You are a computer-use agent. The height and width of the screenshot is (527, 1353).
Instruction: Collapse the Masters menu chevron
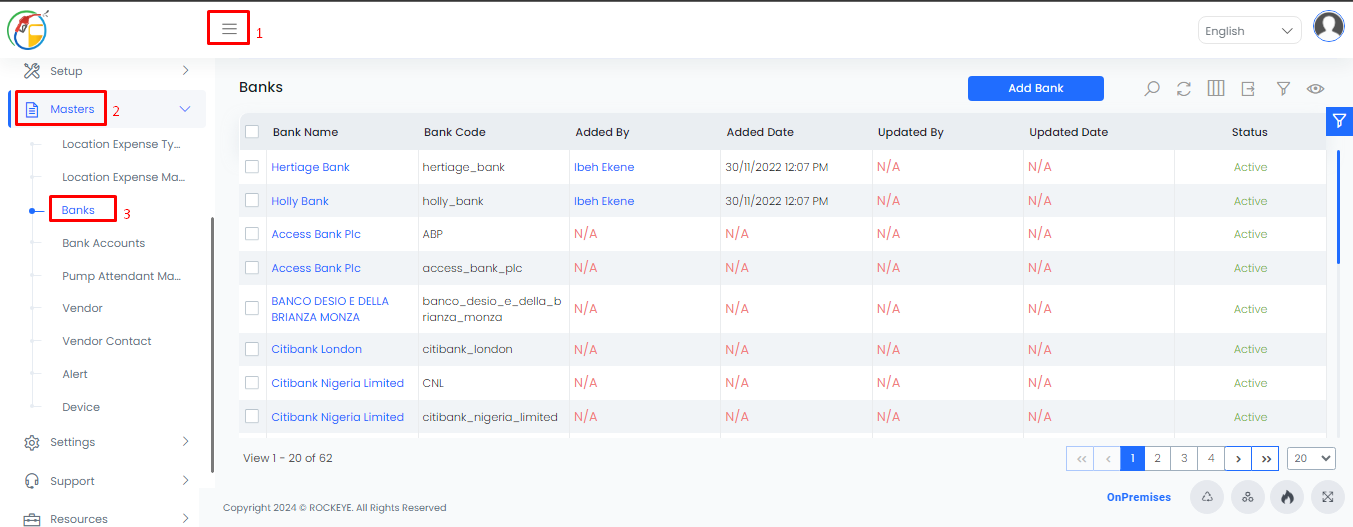point(185,109)
